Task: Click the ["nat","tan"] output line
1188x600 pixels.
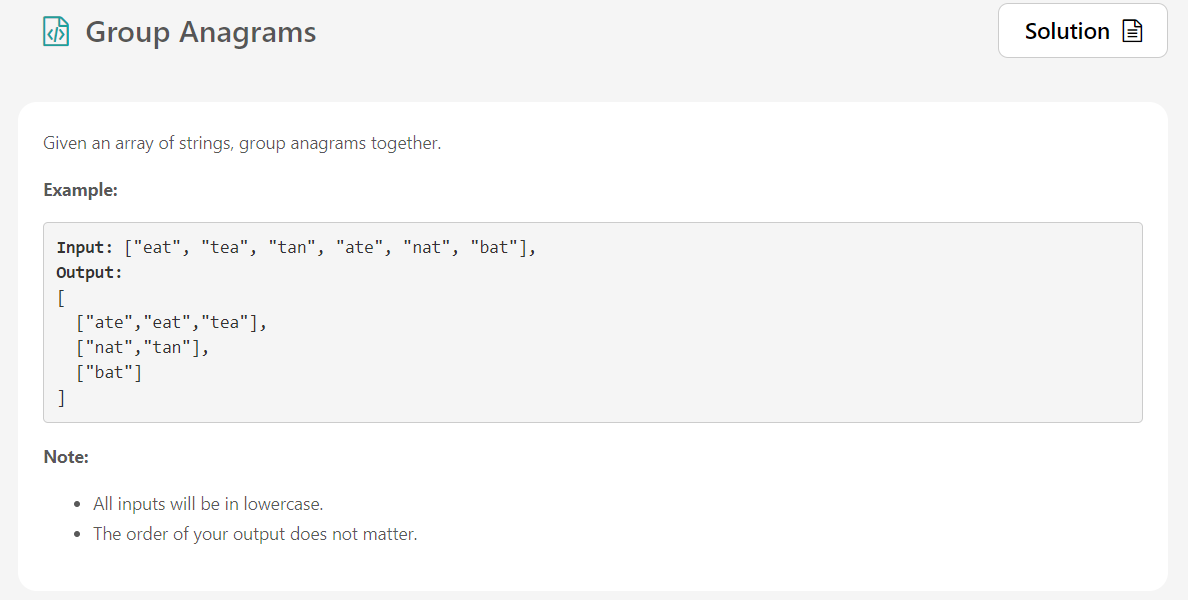Action: [142, 348]
